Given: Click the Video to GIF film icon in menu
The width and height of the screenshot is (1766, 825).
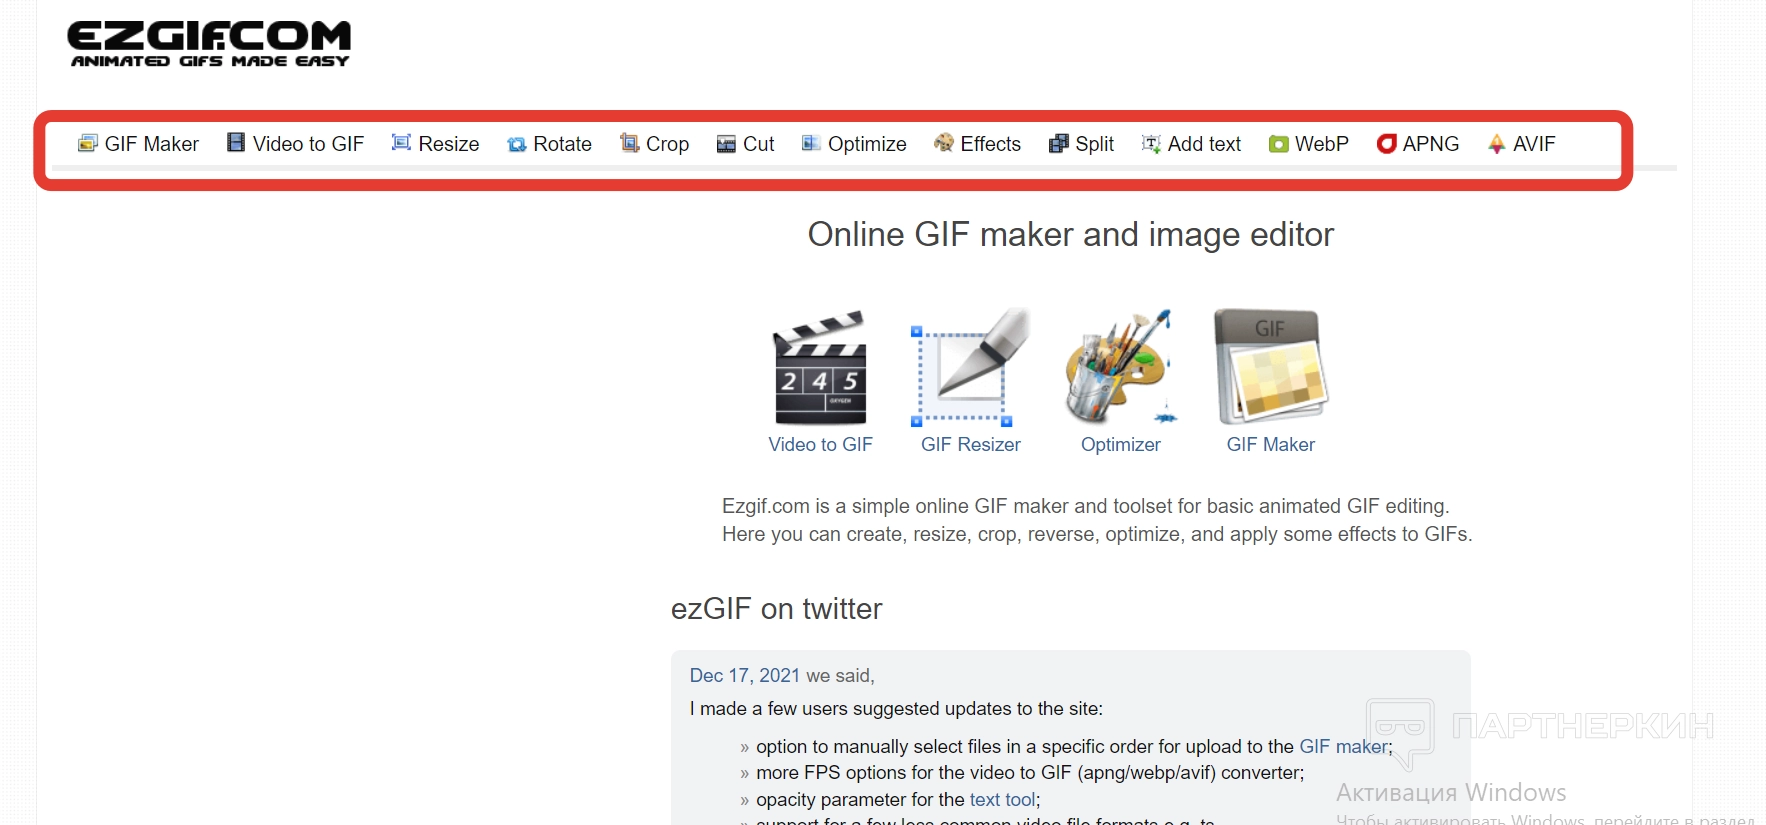Looking at the screenshot, I should (x=236, y=143).
